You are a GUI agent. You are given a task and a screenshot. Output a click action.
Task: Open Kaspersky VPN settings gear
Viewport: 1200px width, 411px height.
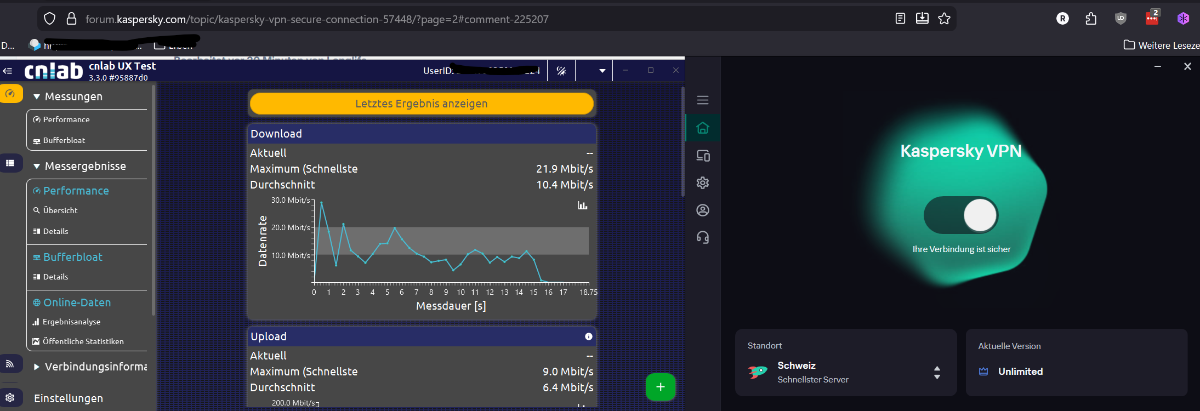tap(702, 183)
